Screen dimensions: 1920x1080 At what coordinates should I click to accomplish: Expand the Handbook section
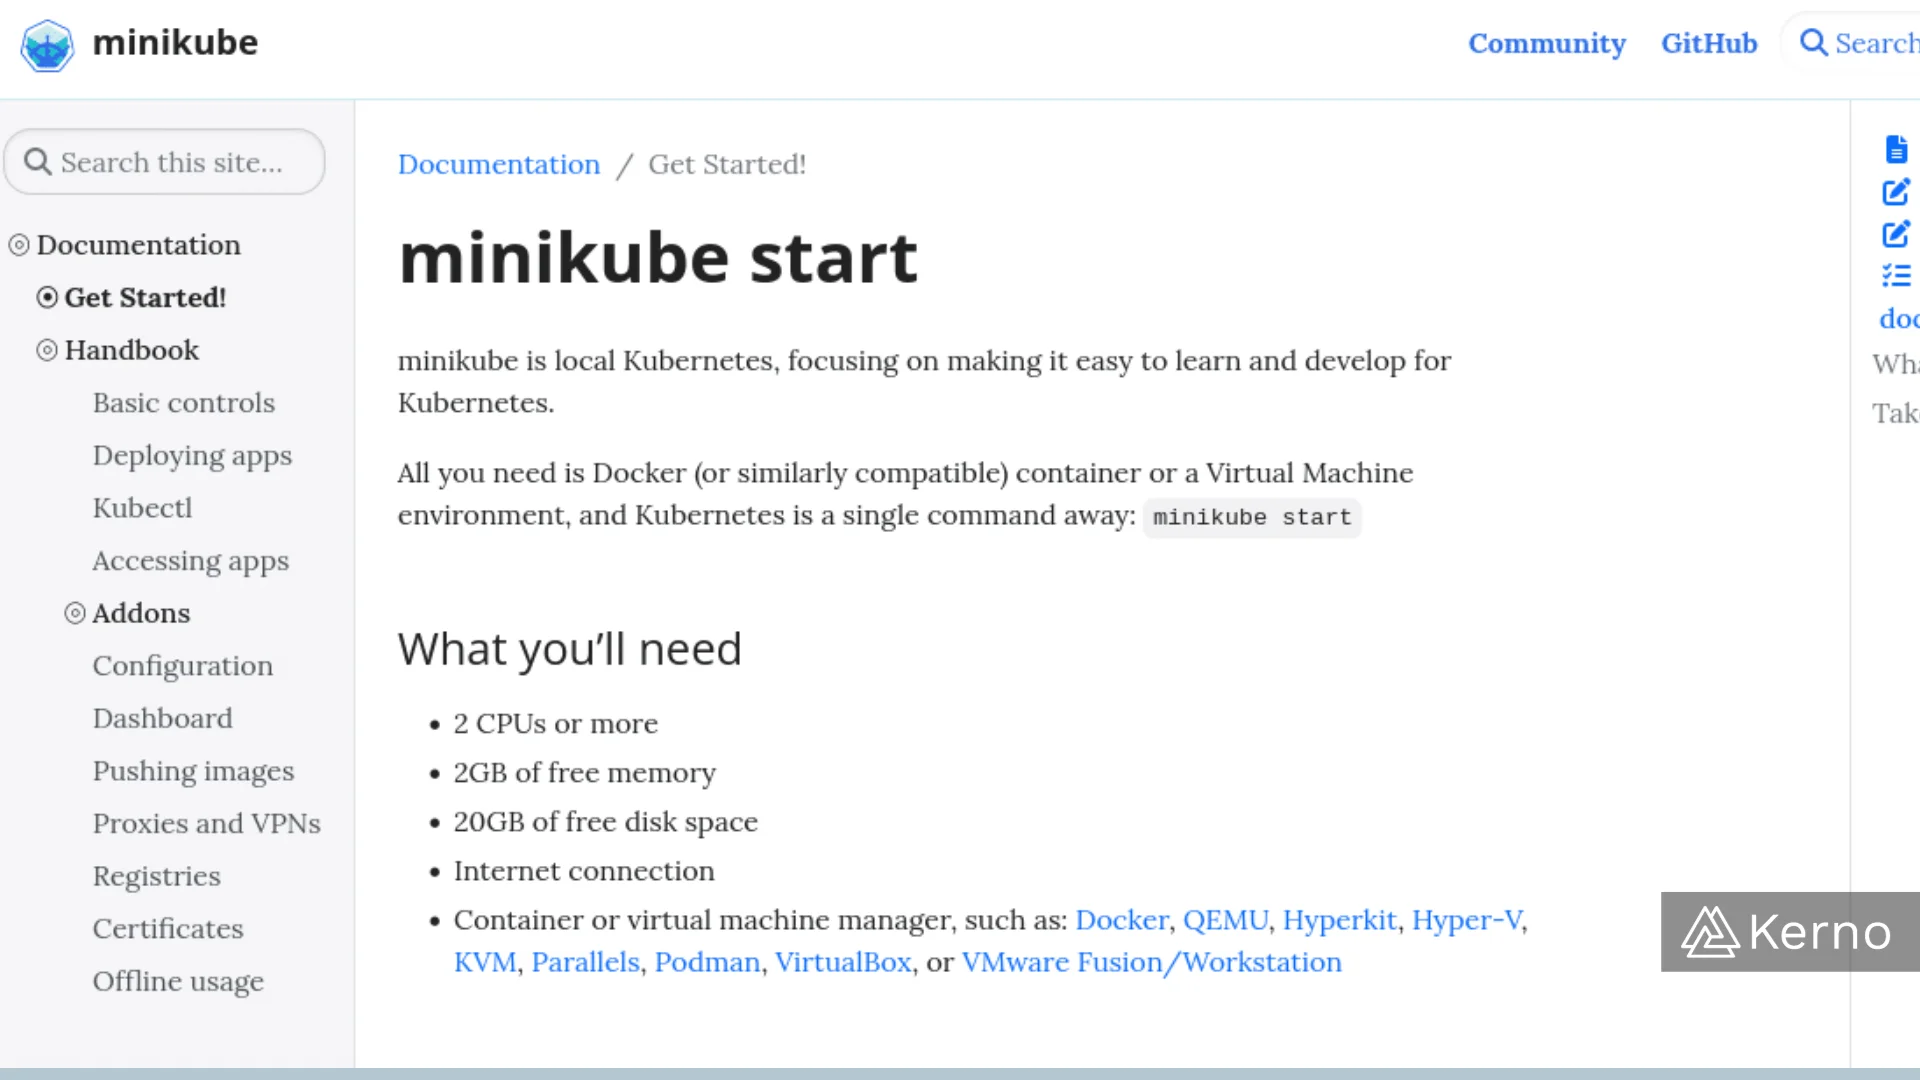(x=46, y=349)
